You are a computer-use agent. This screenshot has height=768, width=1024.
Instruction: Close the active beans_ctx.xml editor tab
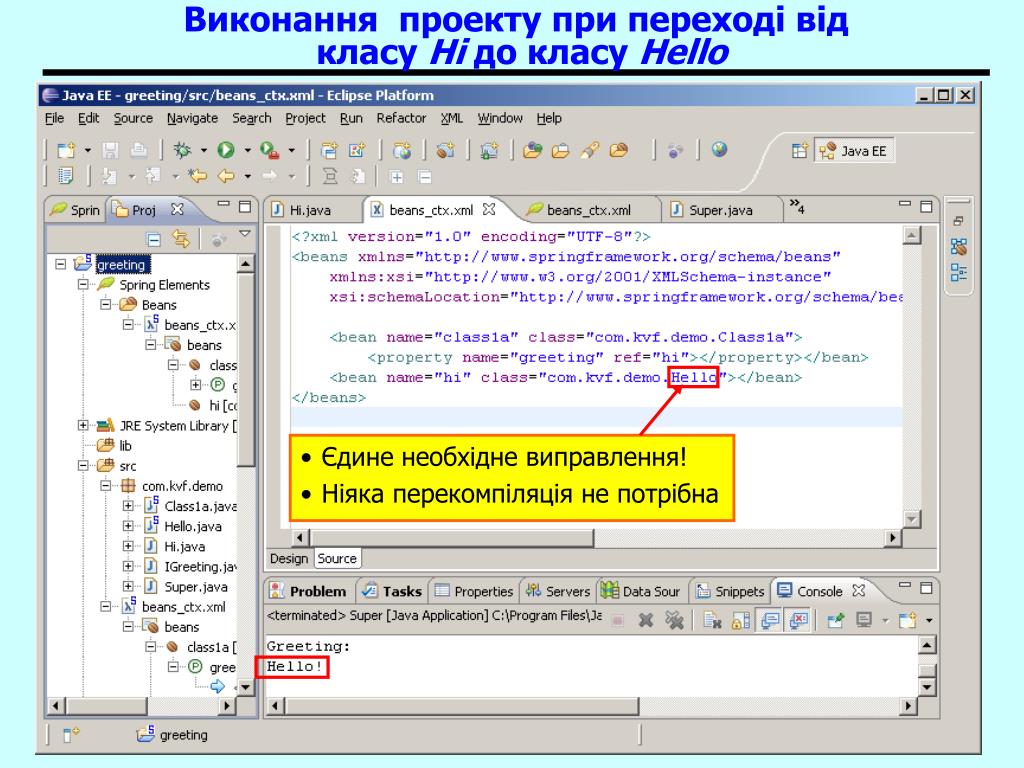pos(489,209)
